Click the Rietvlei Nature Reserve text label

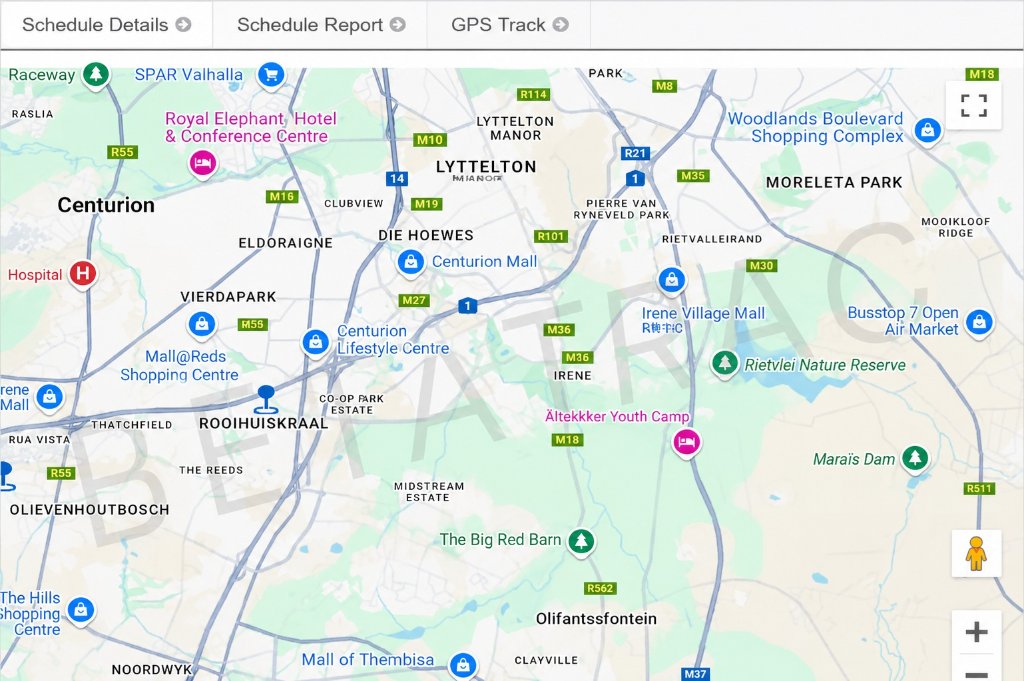click(825, 365)
